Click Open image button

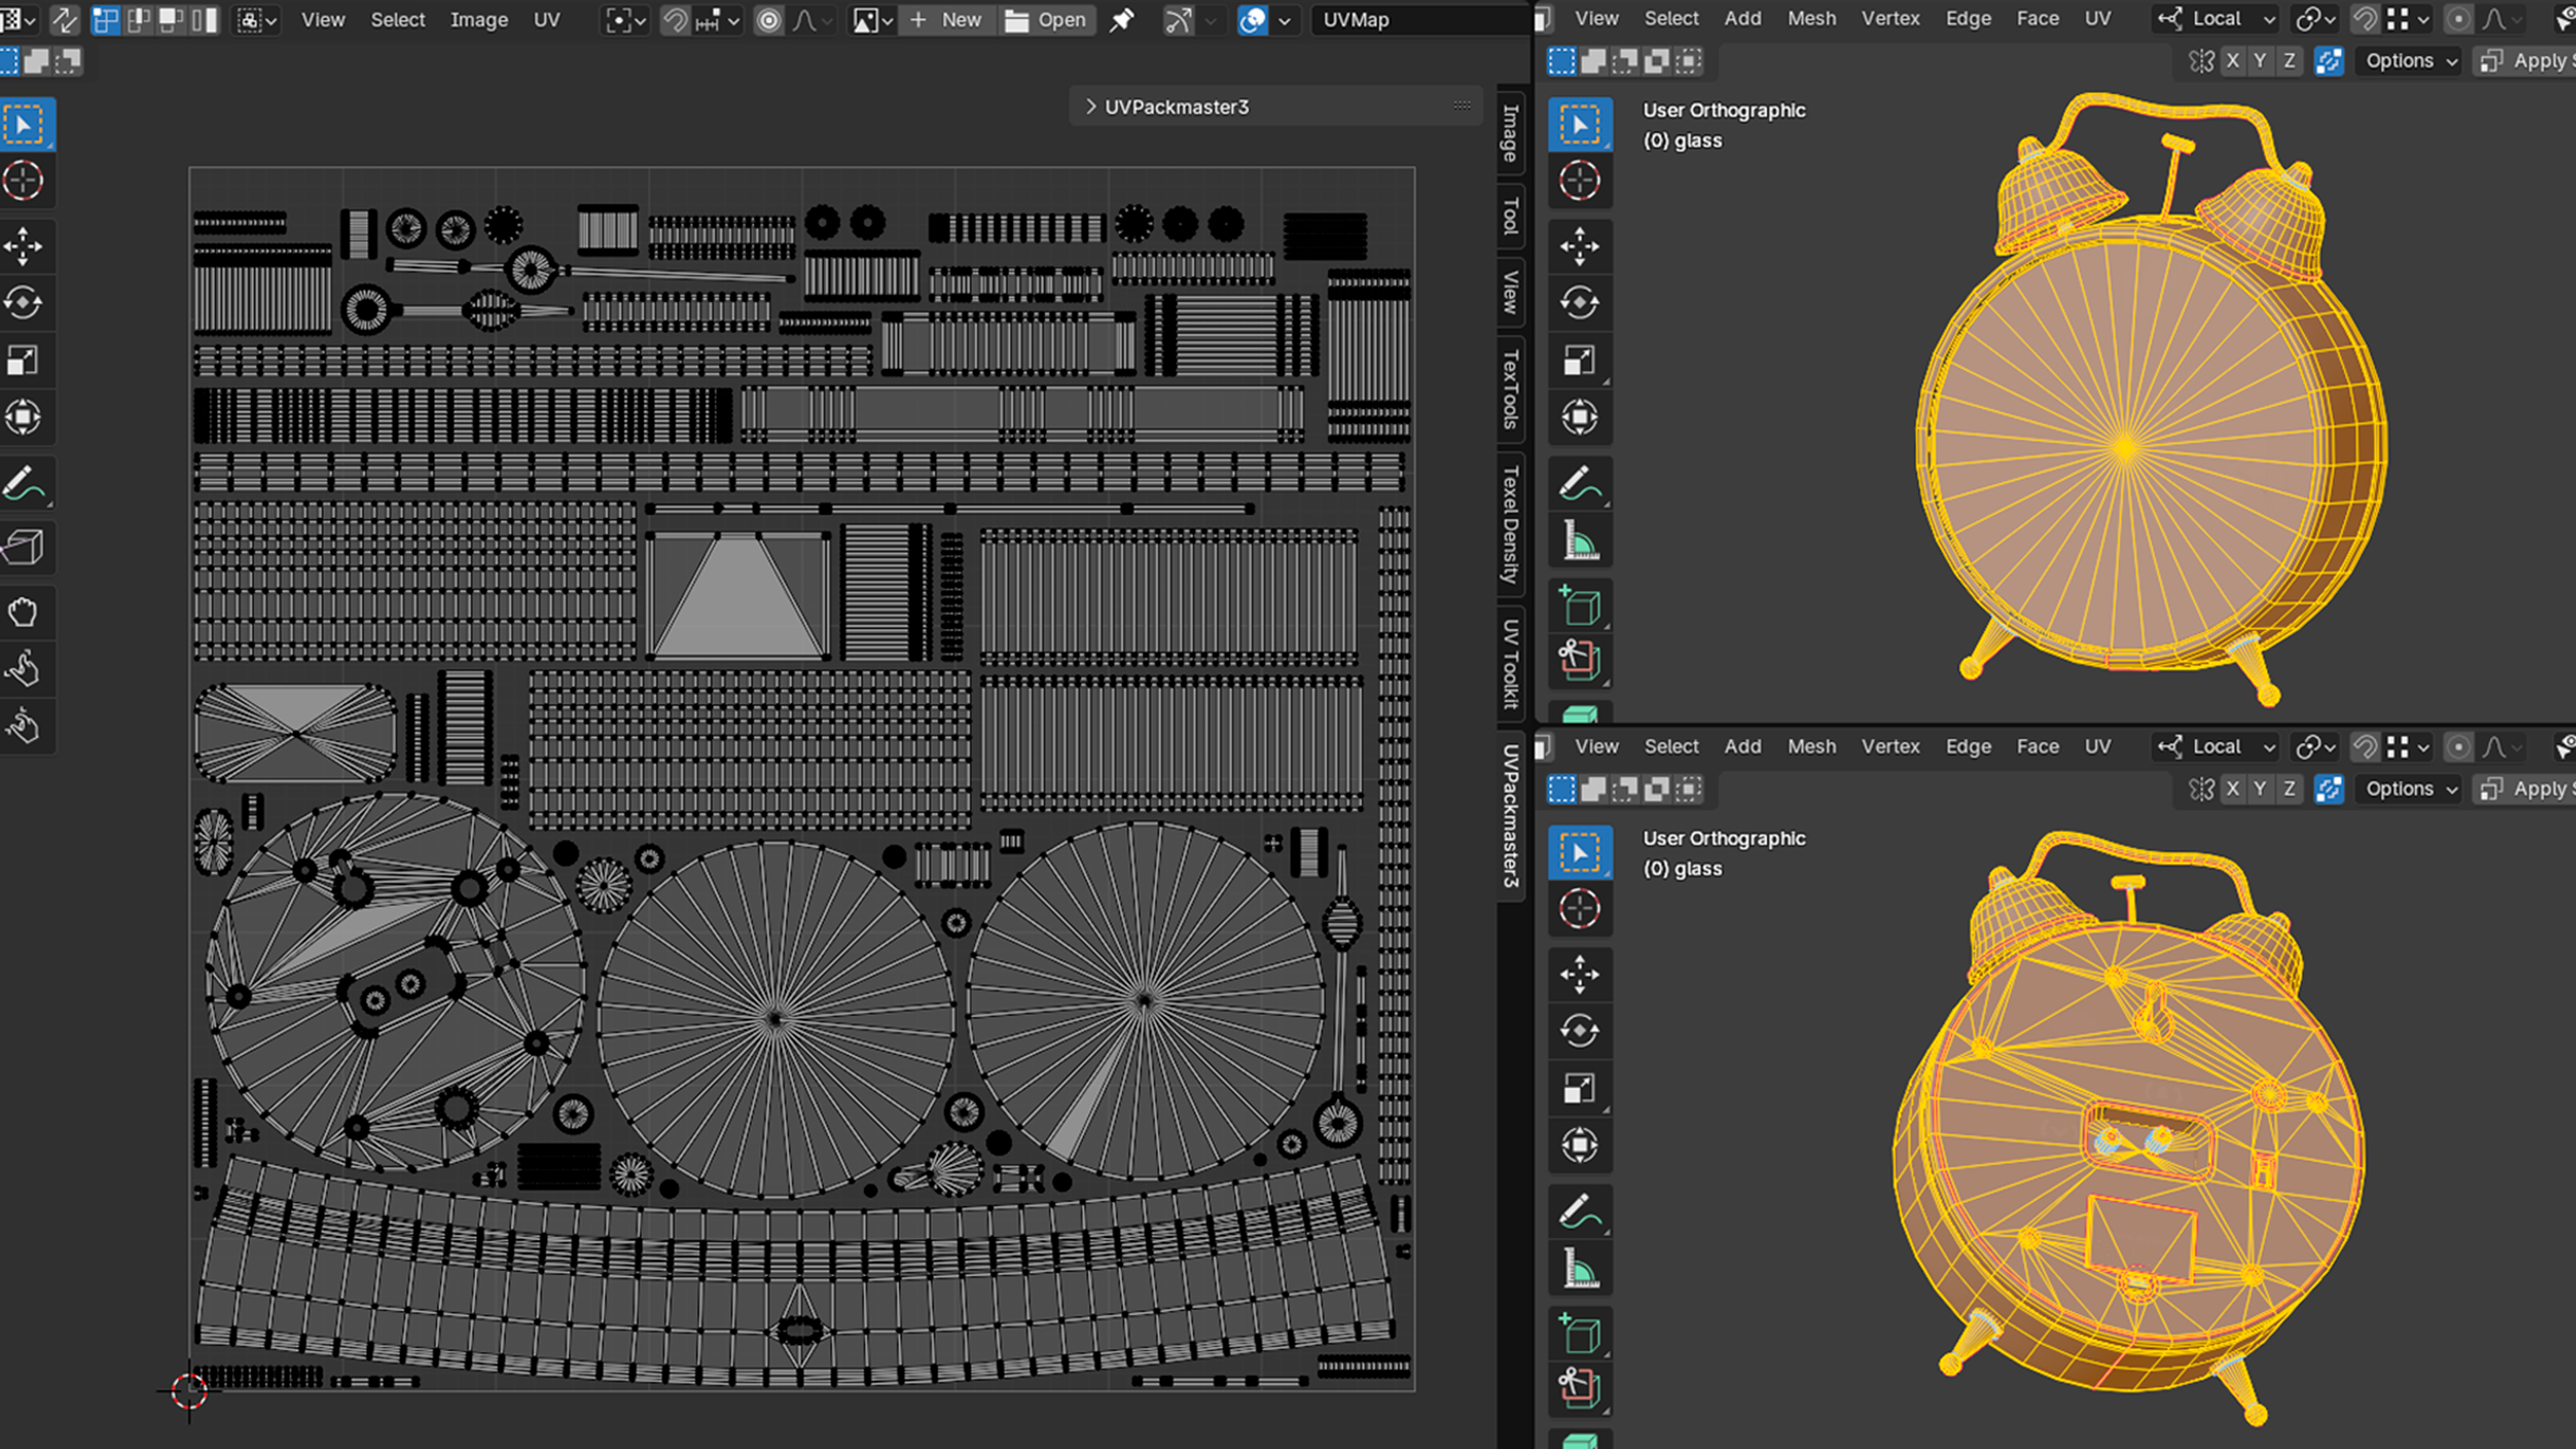[1046, 19]
